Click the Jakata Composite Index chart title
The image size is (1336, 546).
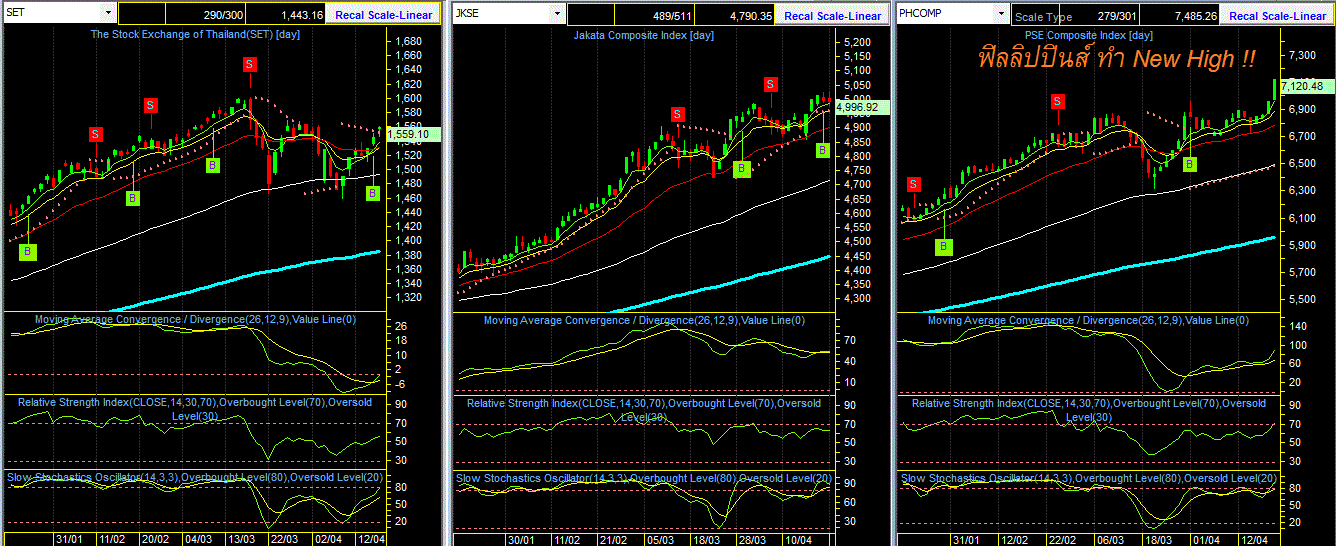643,34
